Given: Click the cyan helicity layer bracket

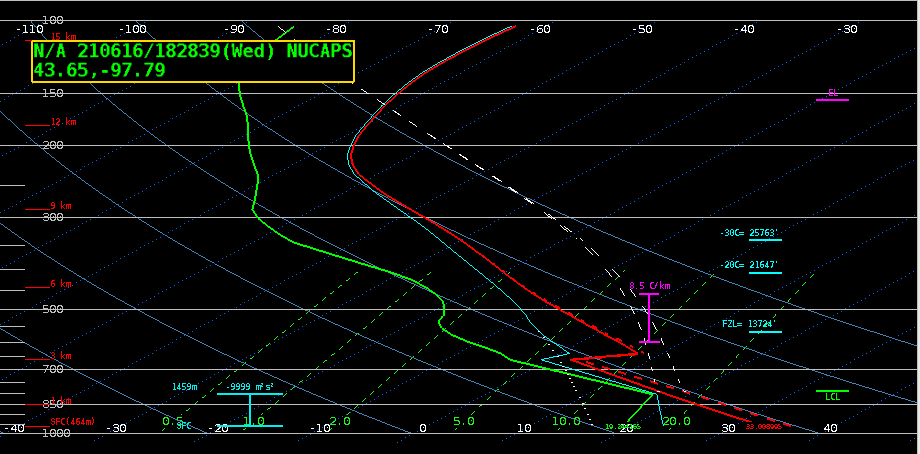Looking at the screenshot, I should [250, 409].
